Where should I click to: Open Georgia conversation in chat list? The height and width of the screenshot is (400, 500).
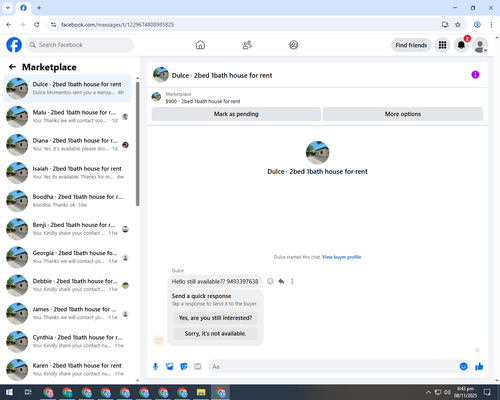(x=67, y=257)
